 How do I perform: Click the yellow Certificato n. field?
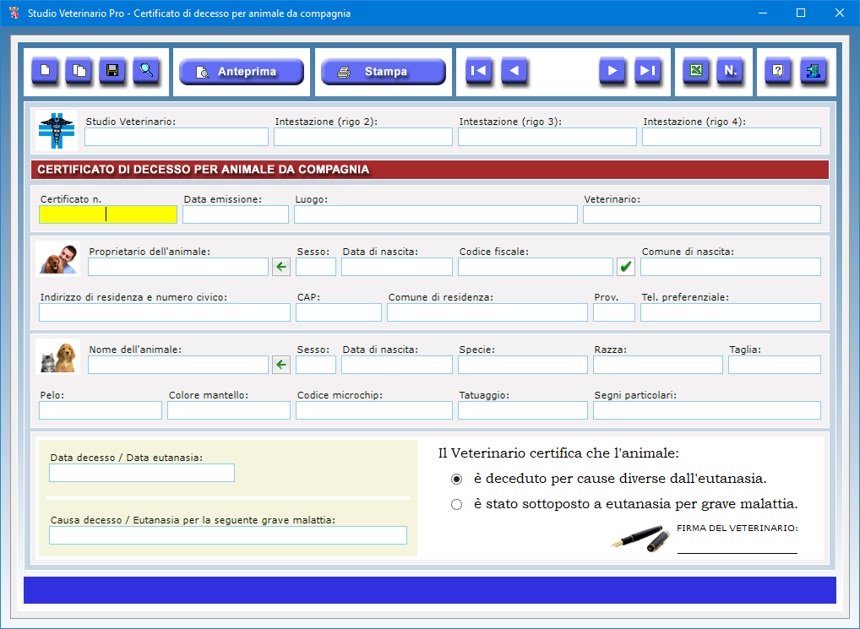click(108, 214)
